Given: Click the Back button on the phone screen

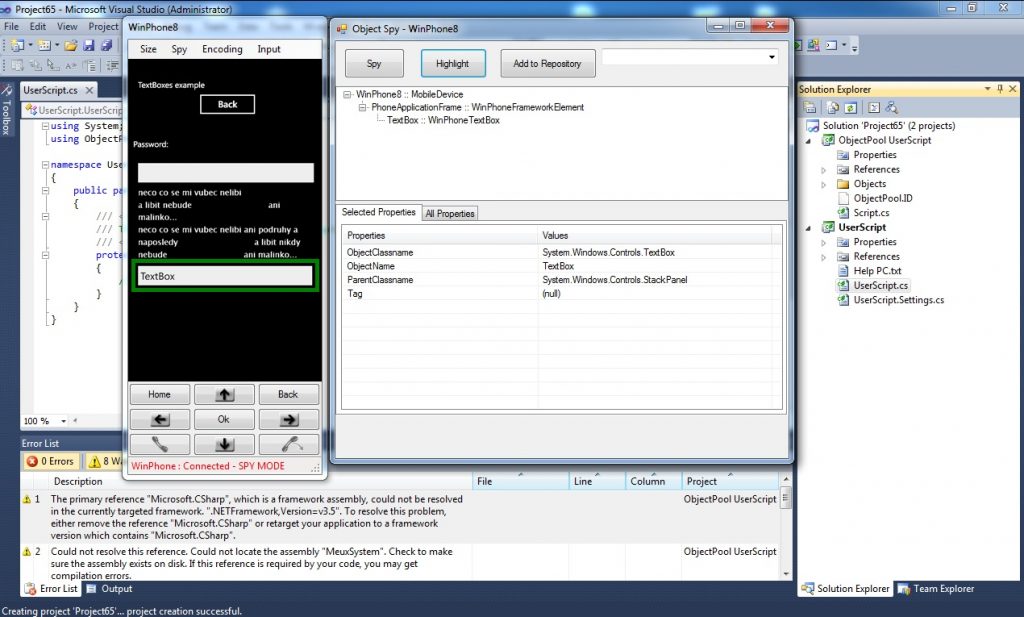Looking at the screenshot, I should [x=227, y=104].
